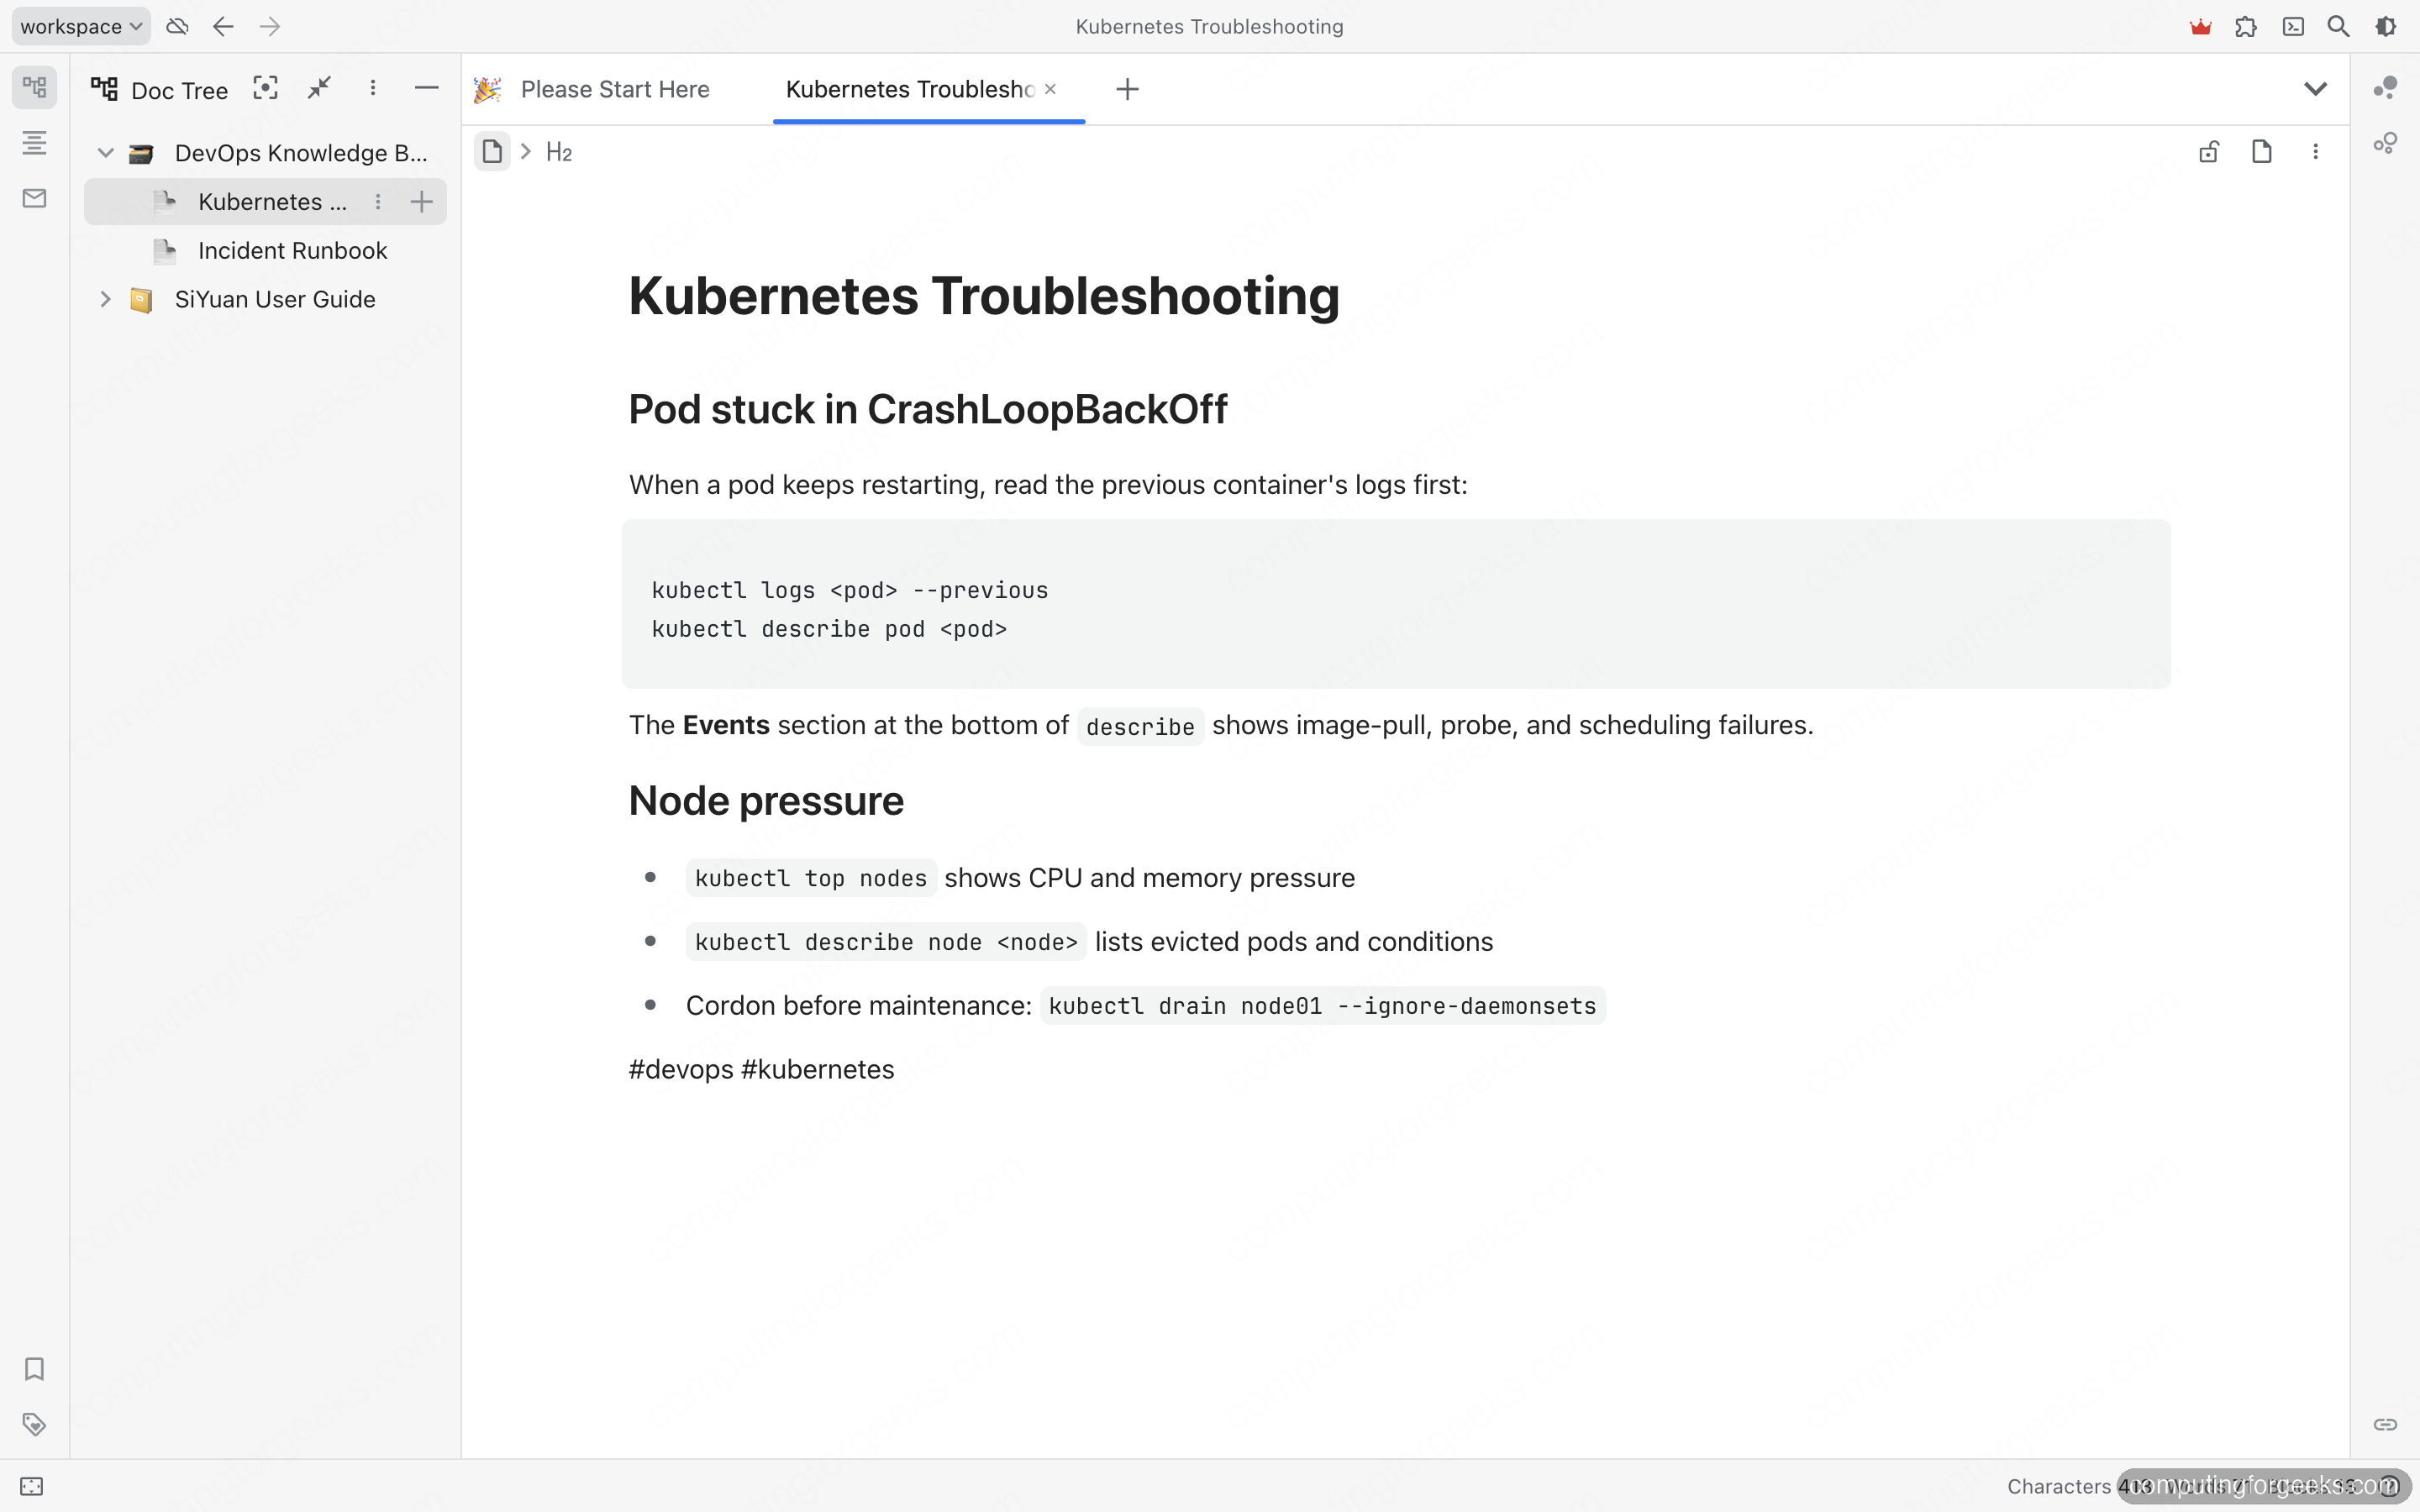Click the #devops #kubernetes tag line
Image resolution: width=2420 pixels, height=1512 pixels.
[x=761, y=1070]
